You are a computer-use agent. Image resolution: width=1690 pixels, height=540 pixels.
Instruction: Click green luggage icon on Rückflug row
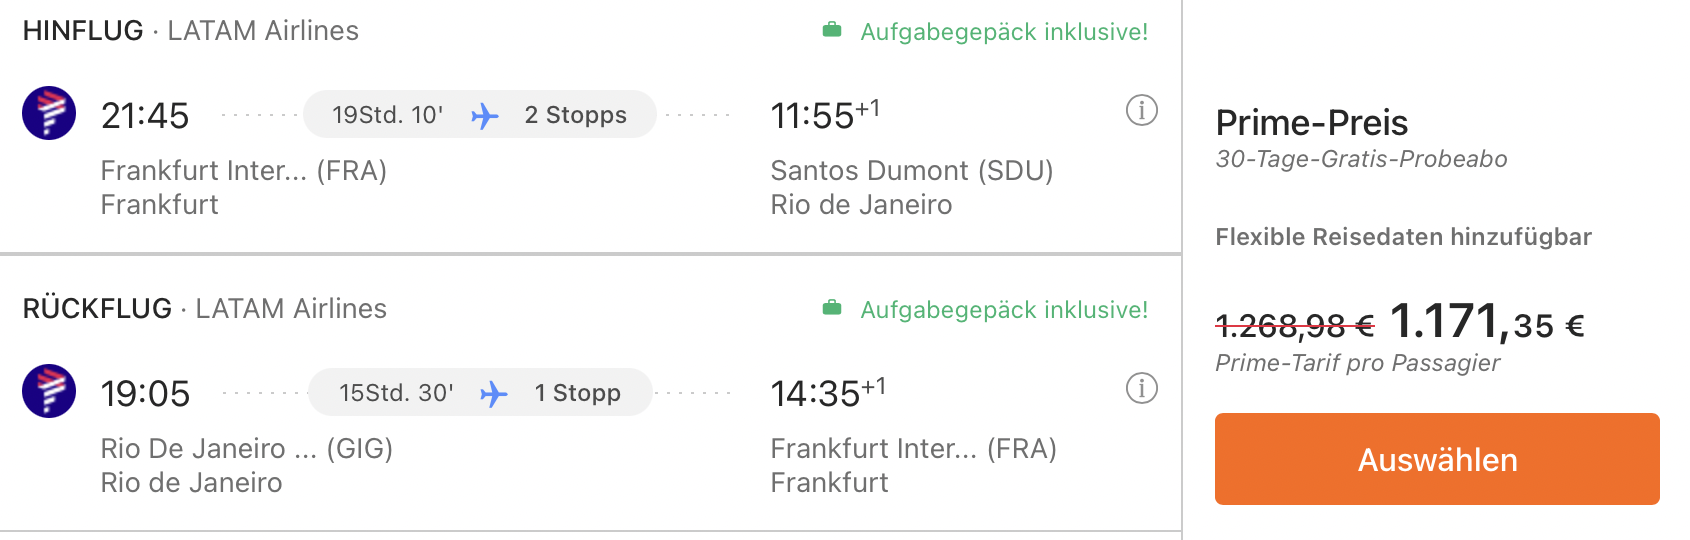[x=832, y=309]
